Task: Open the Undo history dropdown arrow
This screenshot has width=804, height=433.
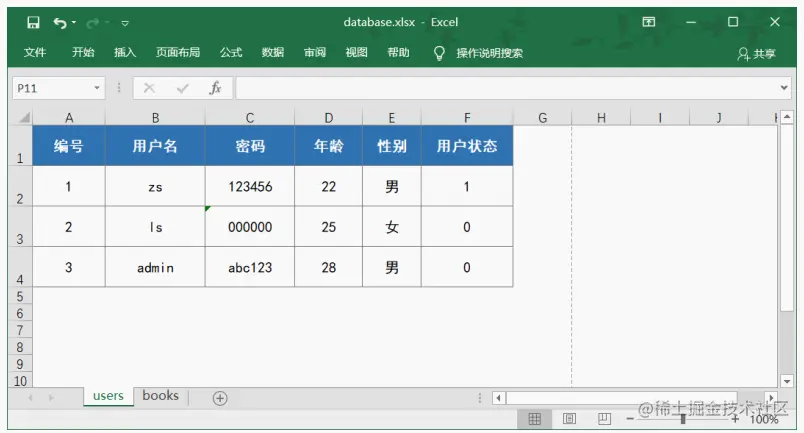Action: click(x=74, y=23)
